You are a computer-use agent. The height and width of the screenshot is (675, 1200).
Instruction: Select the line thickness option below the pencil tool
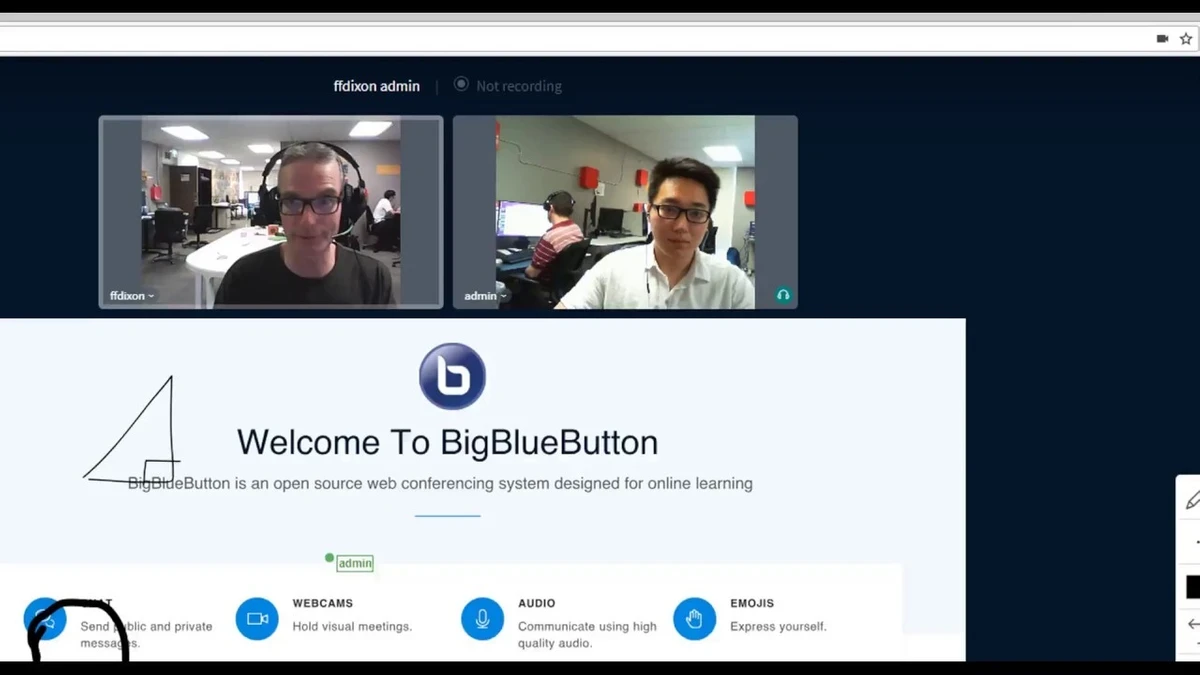click(x=1196, y=540)
